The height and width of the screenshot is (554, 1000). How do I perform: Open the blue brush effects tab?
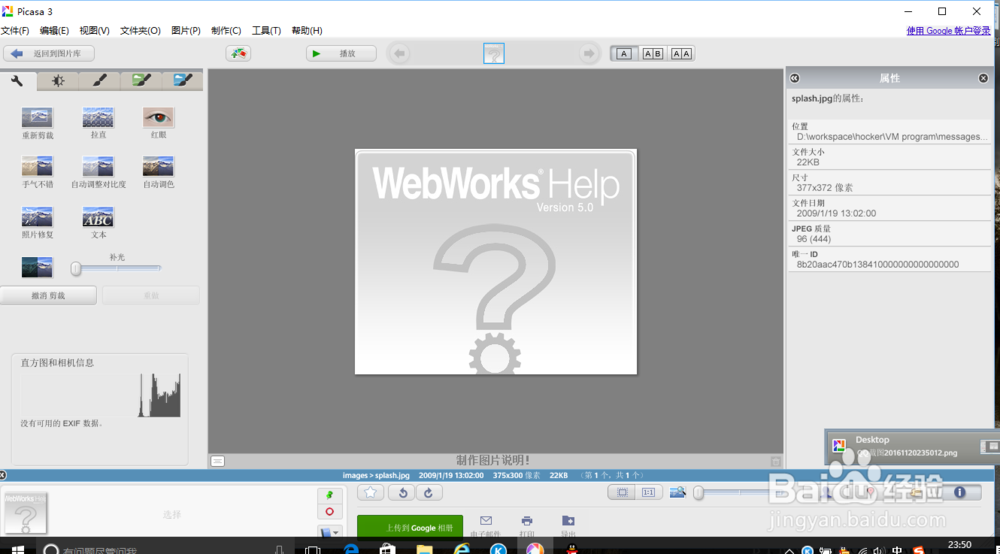tap(182, 80)
